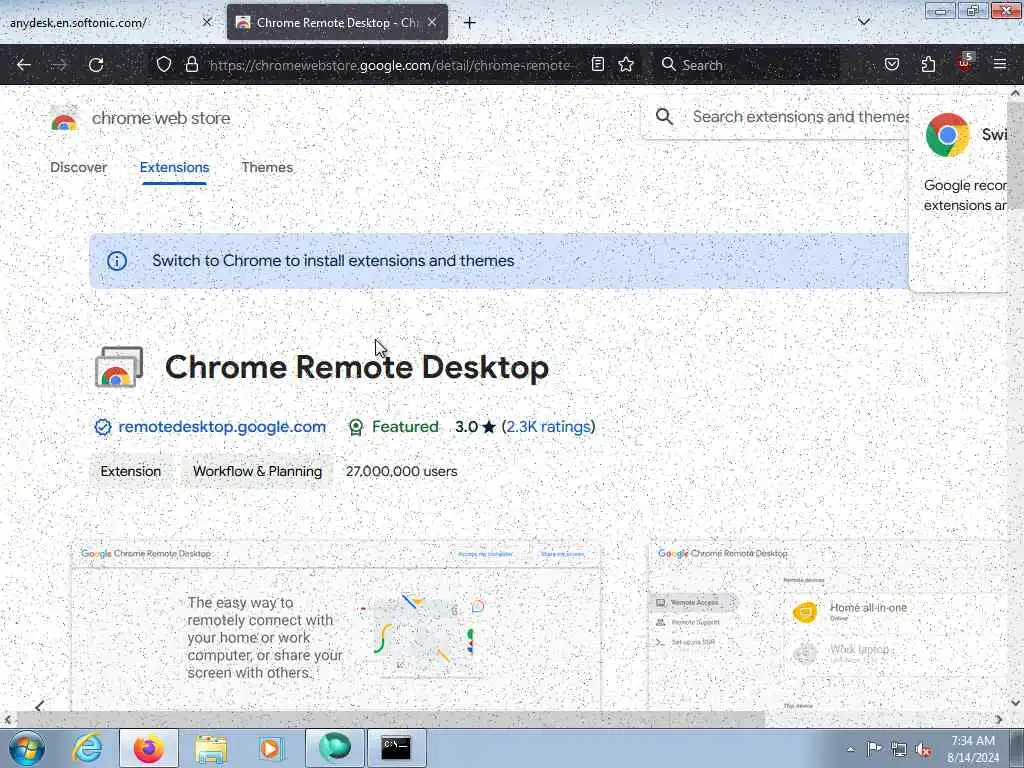
Task: Click the site security padlock icon
Action: [191, 64]
